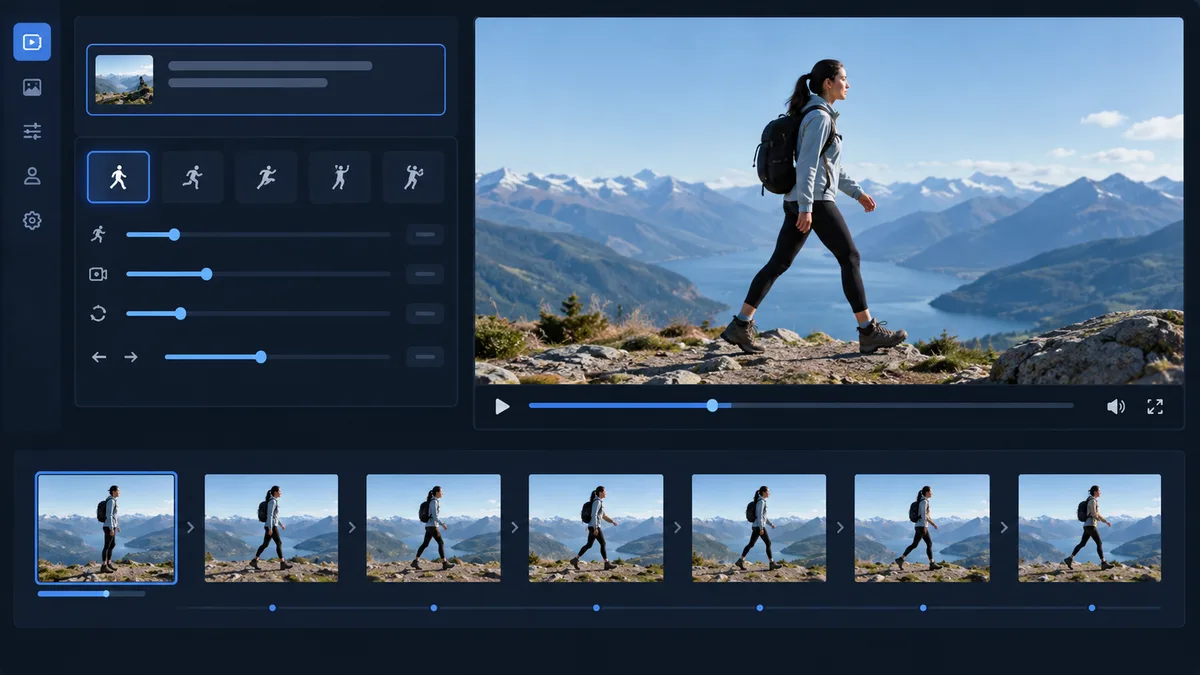This screenshot has width=1200, height=675.
Task: Open the video section in sidebar
Action: 32,42
